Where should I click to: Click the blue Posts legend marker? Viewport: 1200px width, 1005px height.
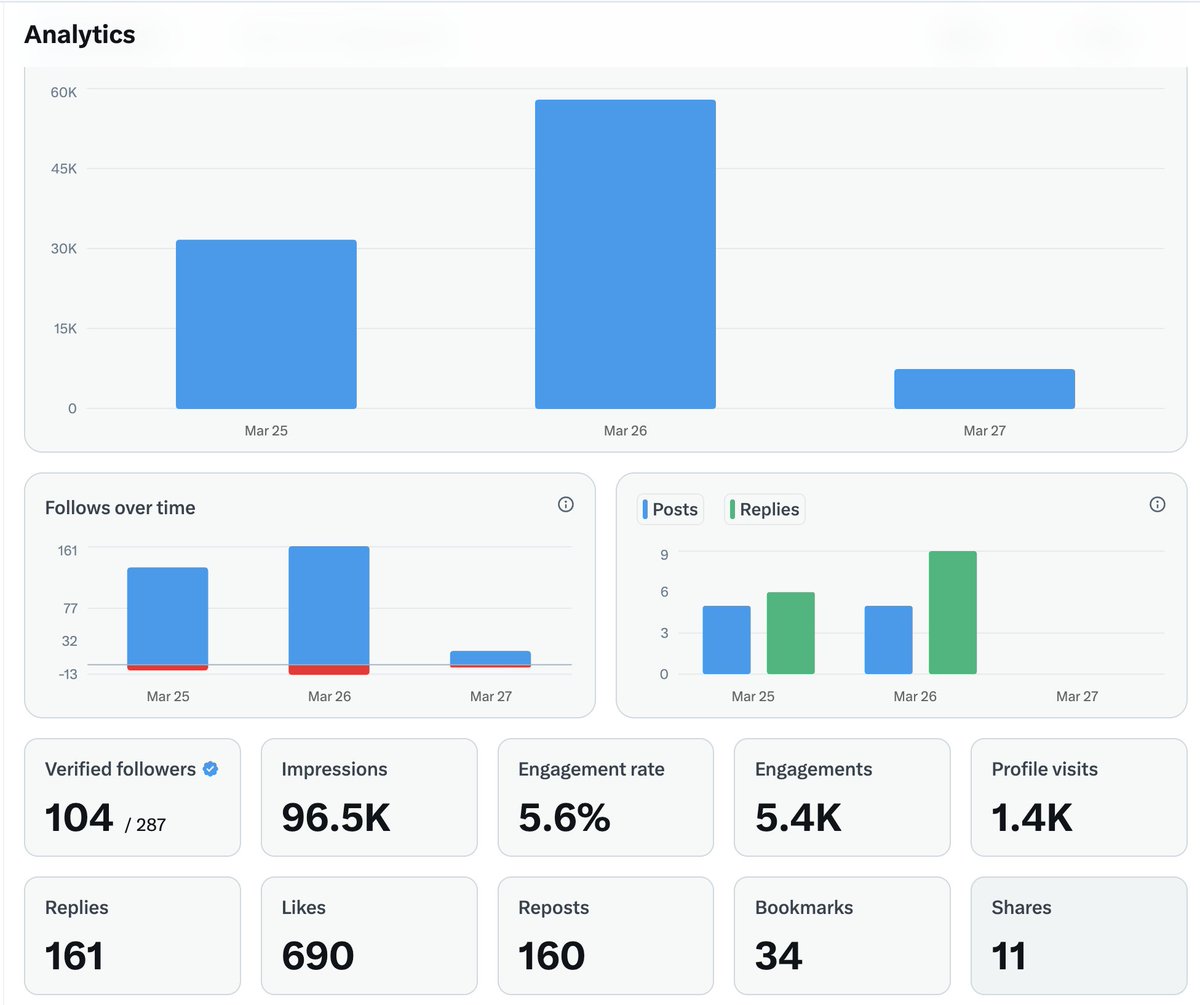(645, 509)
